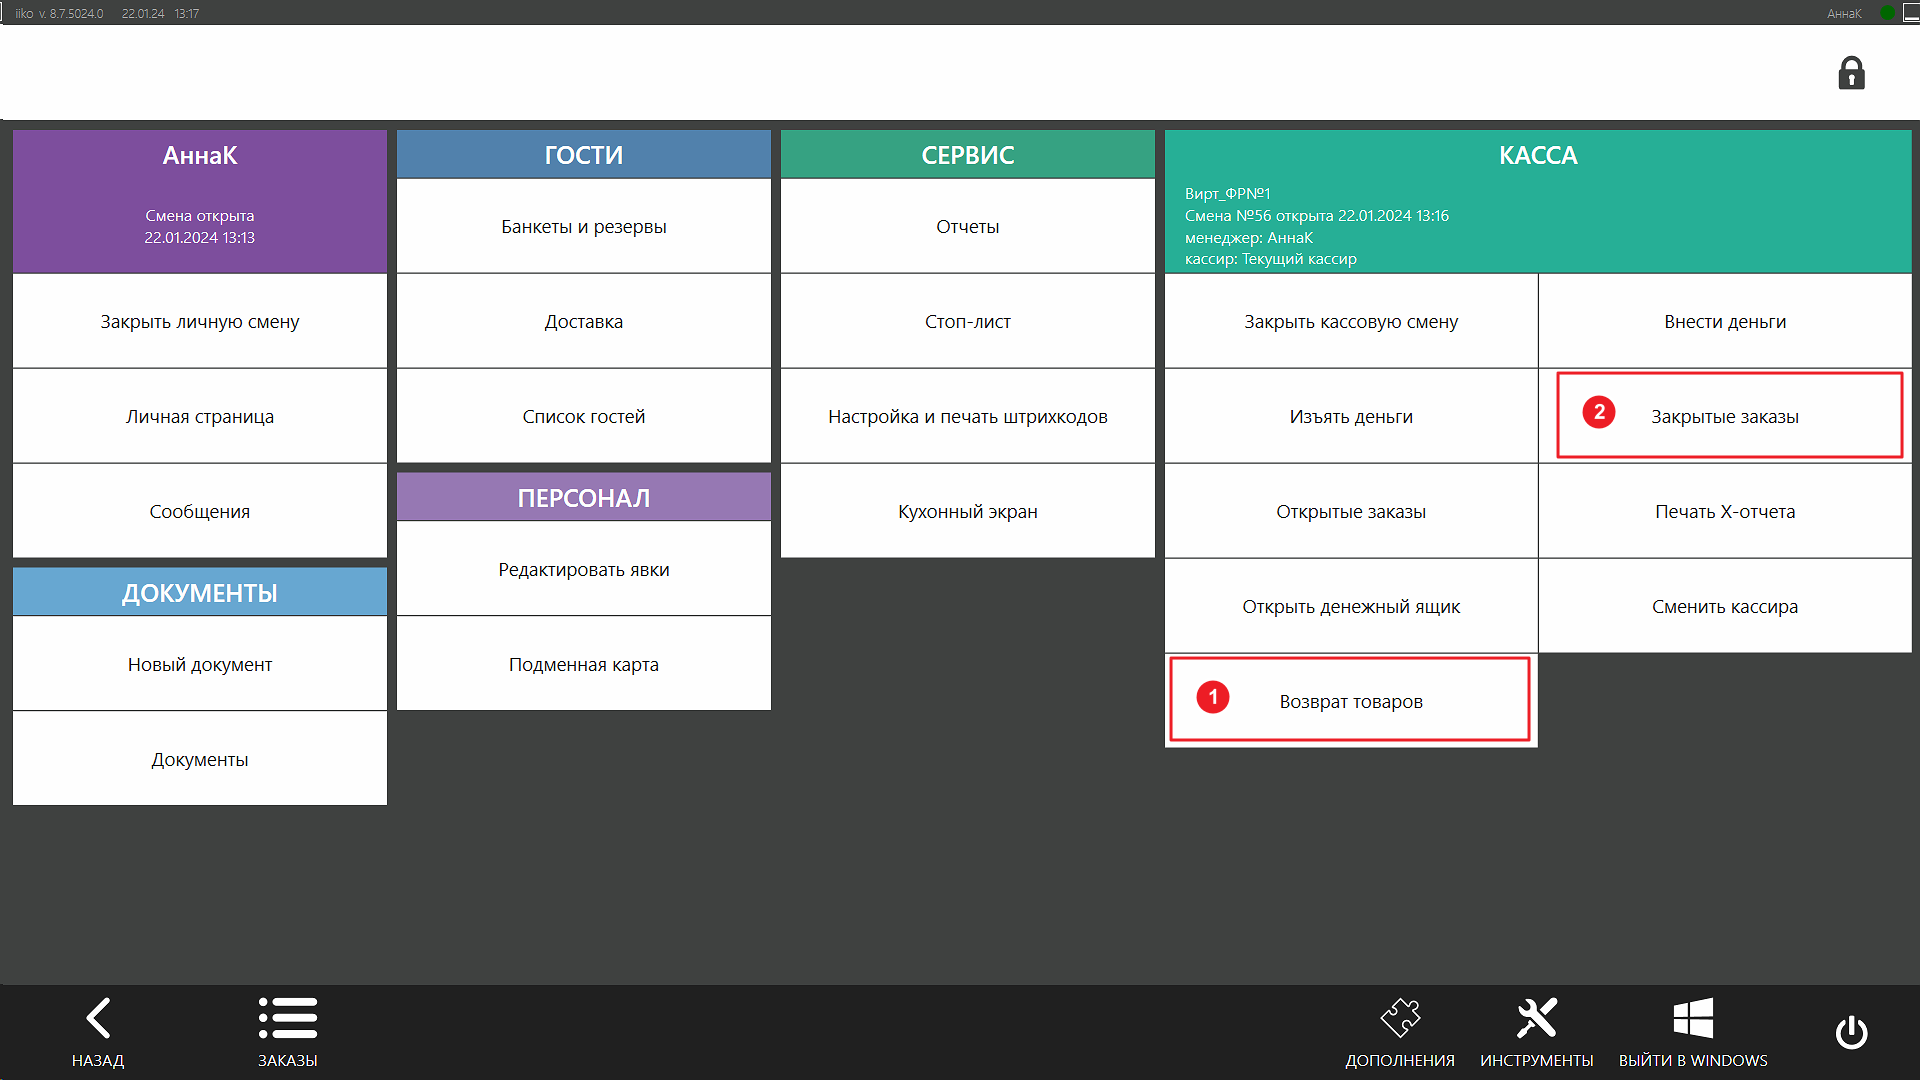Click Закрыть личную смену
This screenshot has width=1920, height=1080.
(200, 321)
